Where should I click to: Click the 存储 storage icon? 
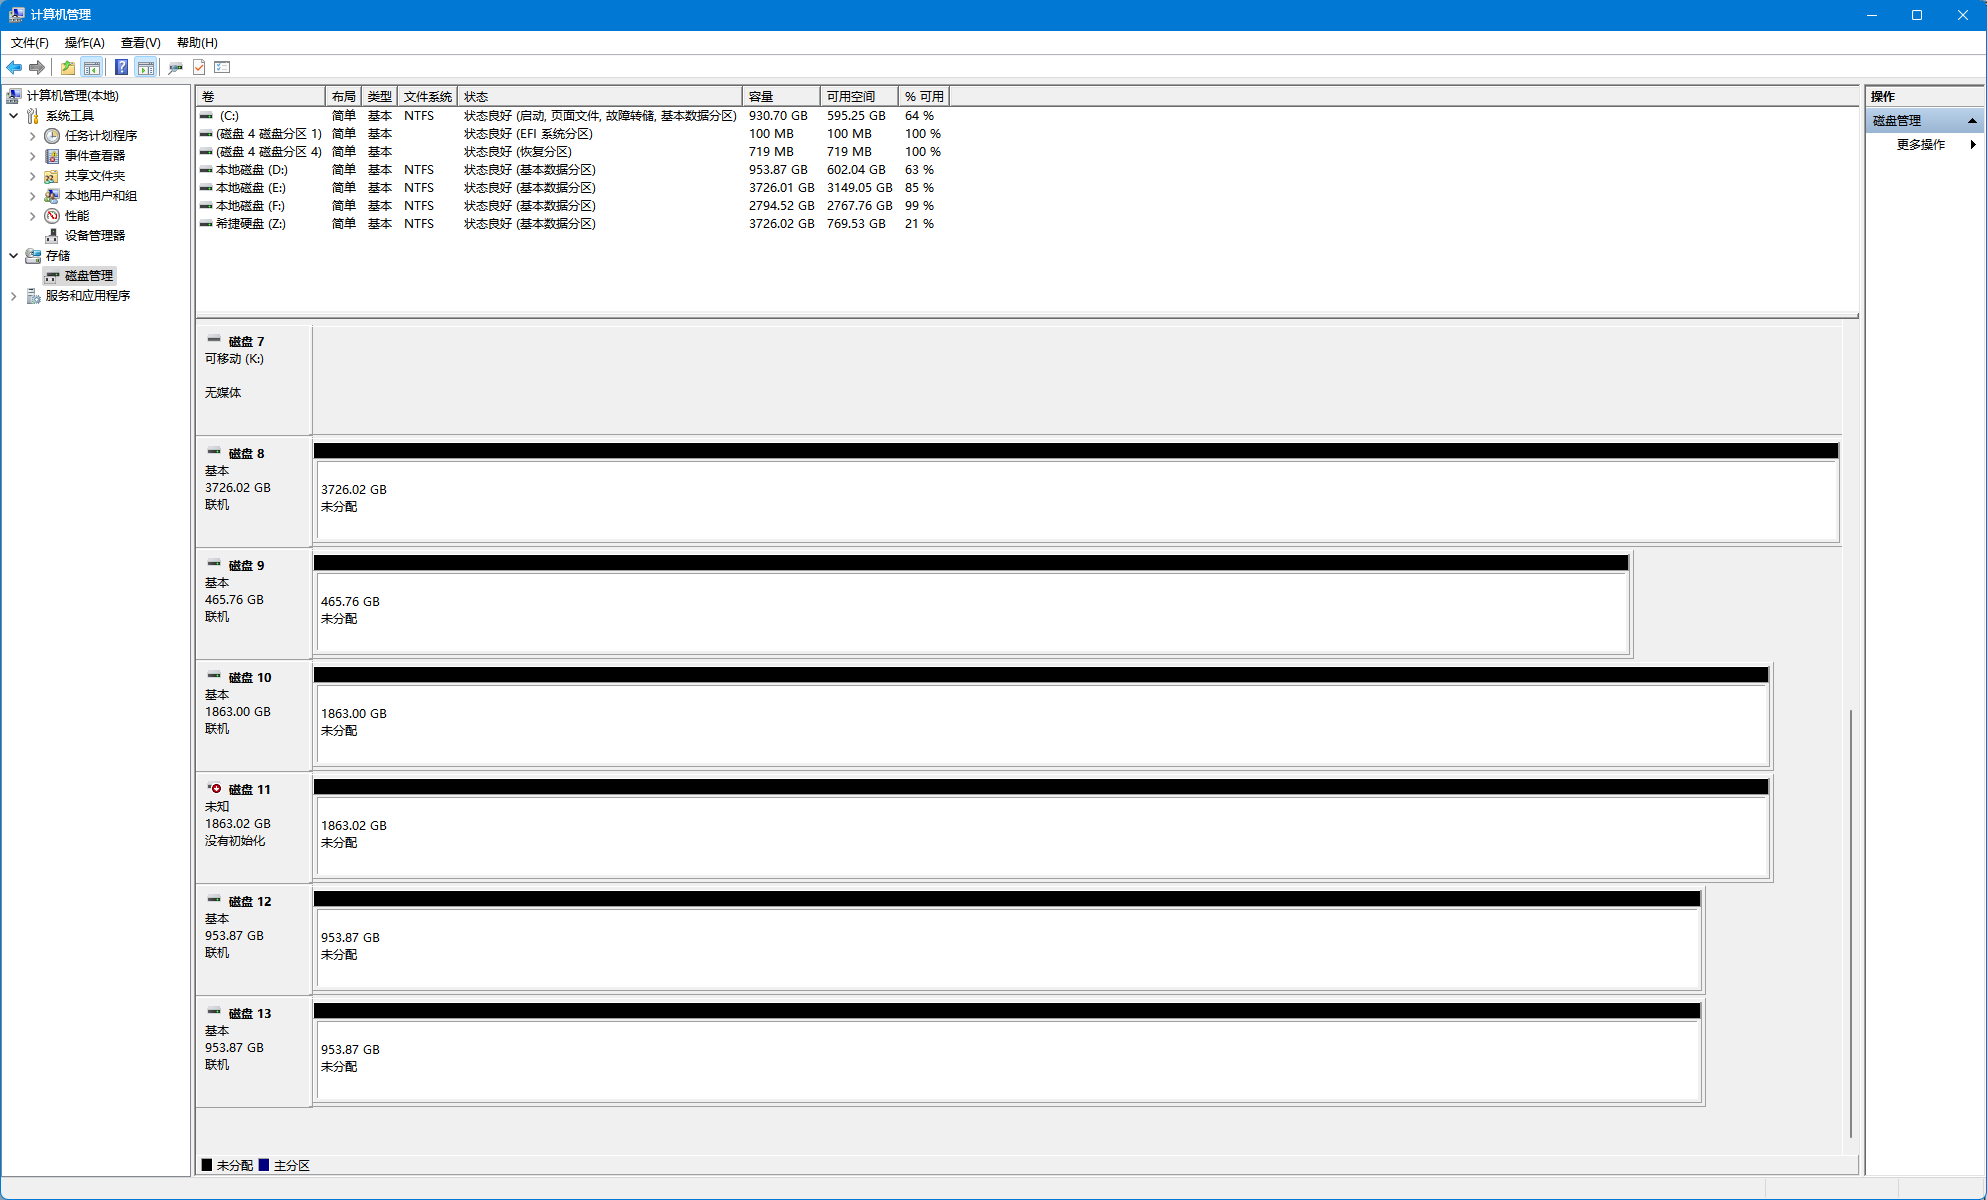click(33, 256)
